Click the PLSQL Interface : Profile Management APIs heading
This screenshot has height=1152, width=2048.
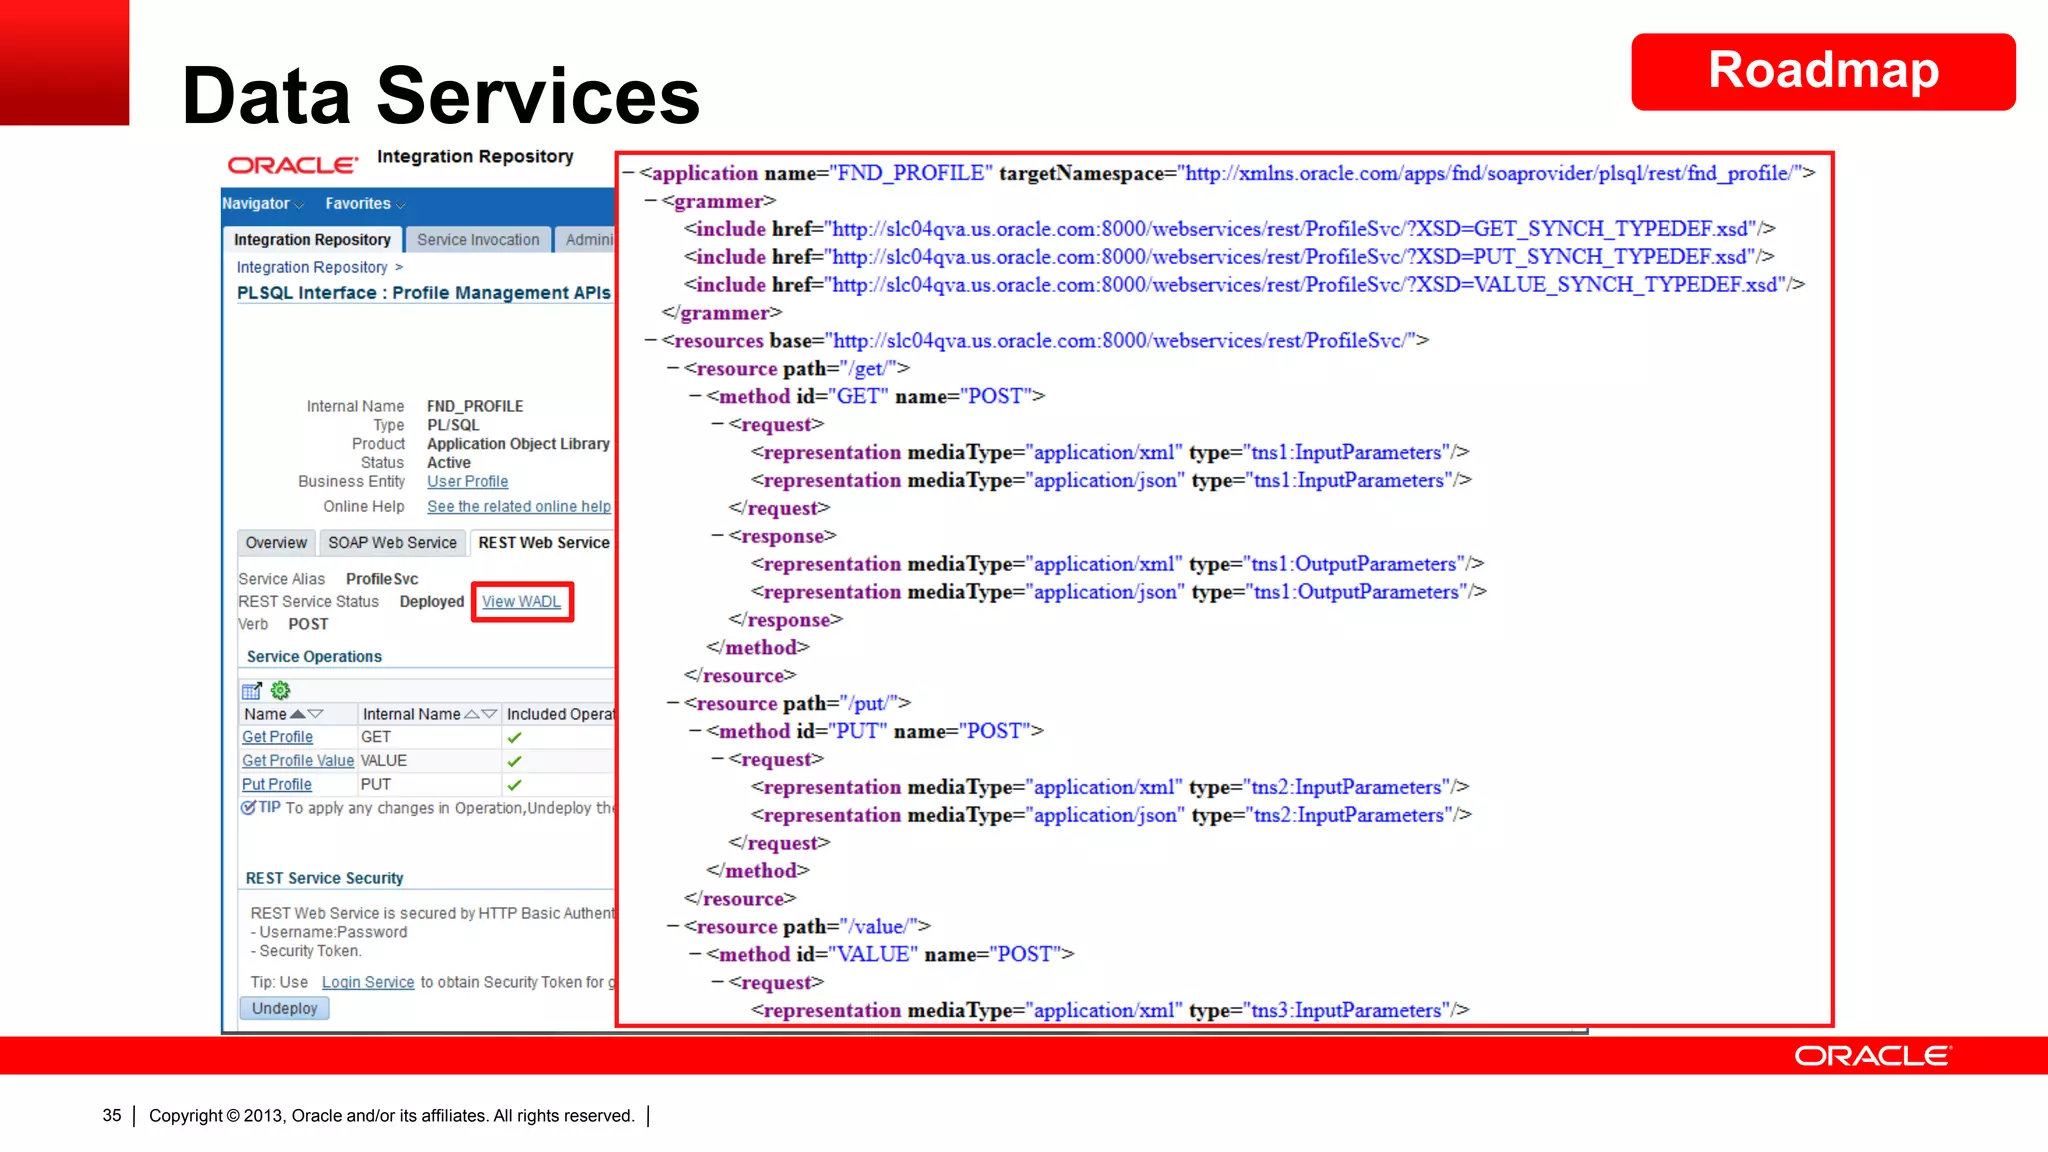coord(423,293)
